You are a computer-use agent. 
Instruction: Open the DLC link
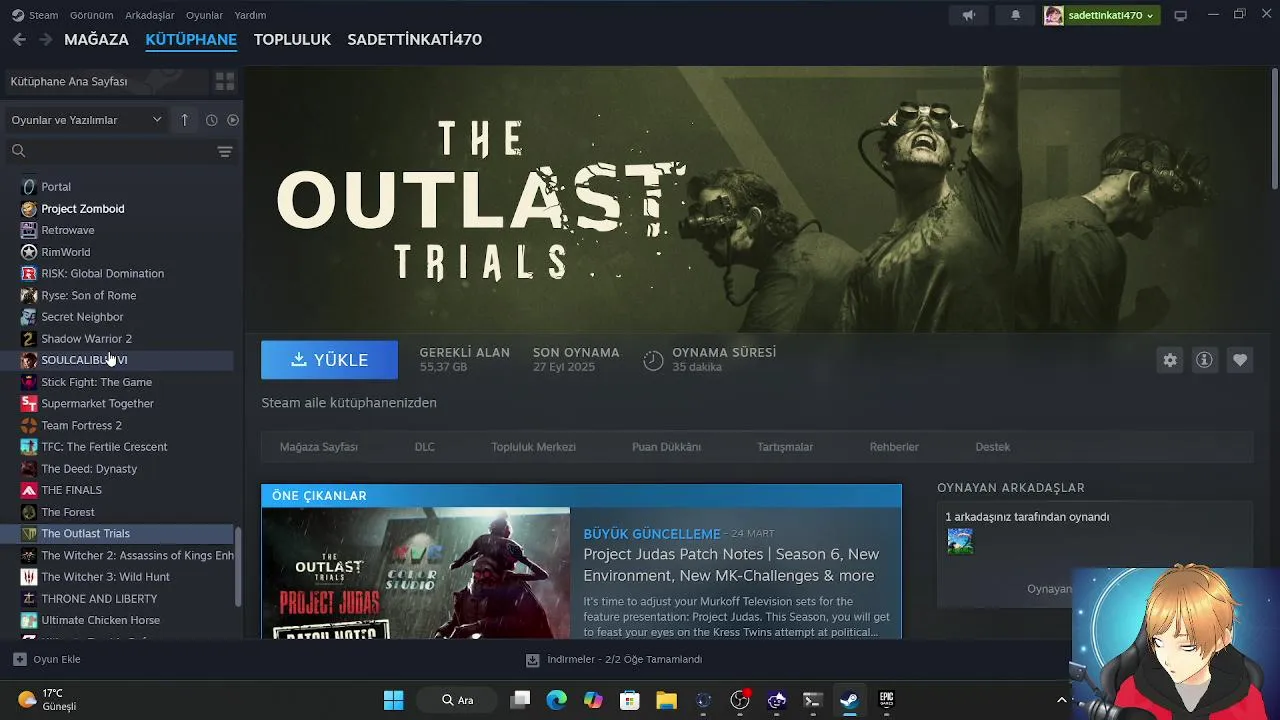(x=425, y=447)
